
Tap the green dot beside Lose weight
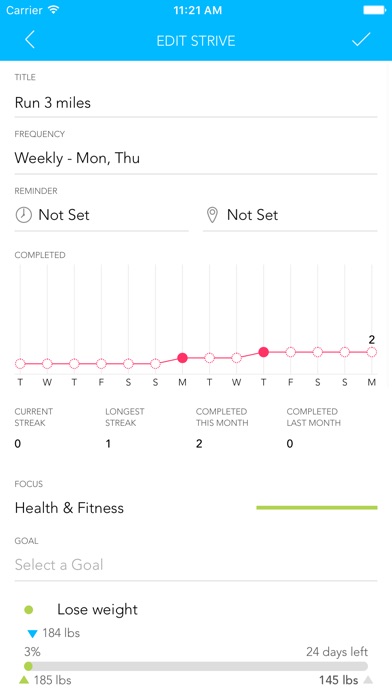point(28,610)
